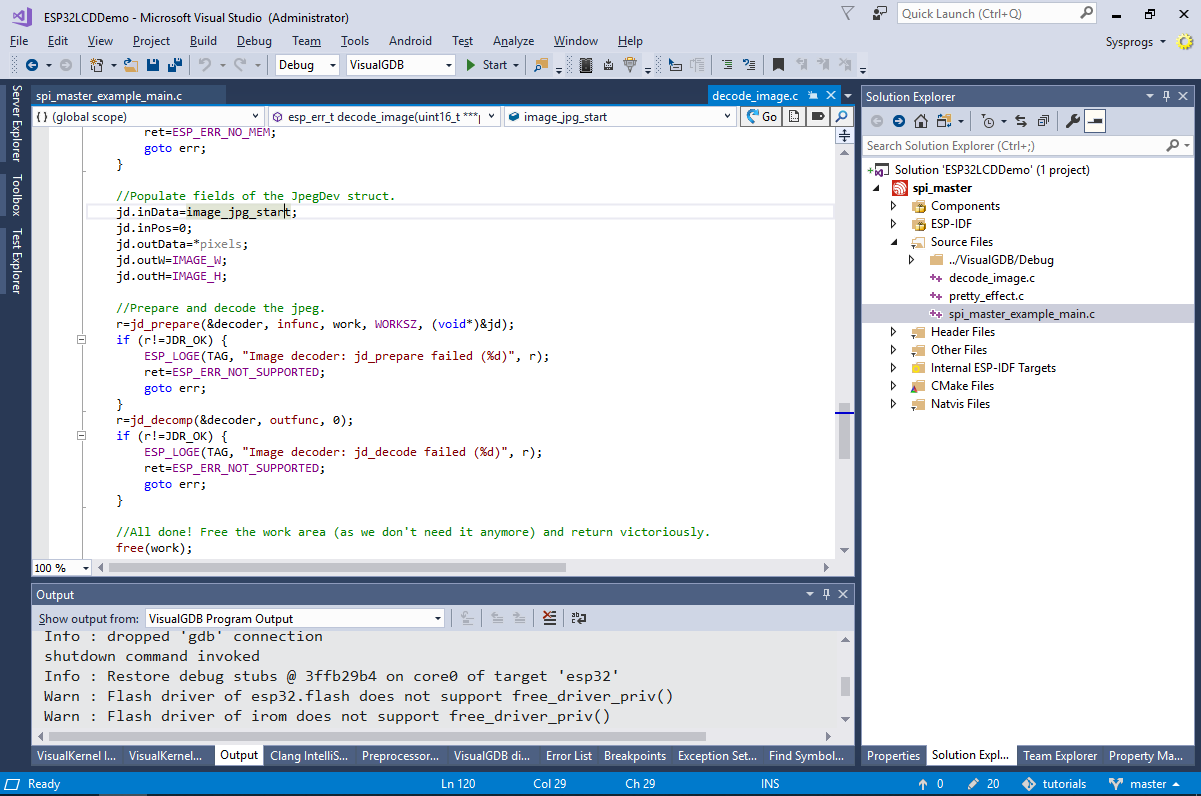Toggle Auto Hide pin on Solution Explorer panel

pyautogui.click(x=1166, y=96)
